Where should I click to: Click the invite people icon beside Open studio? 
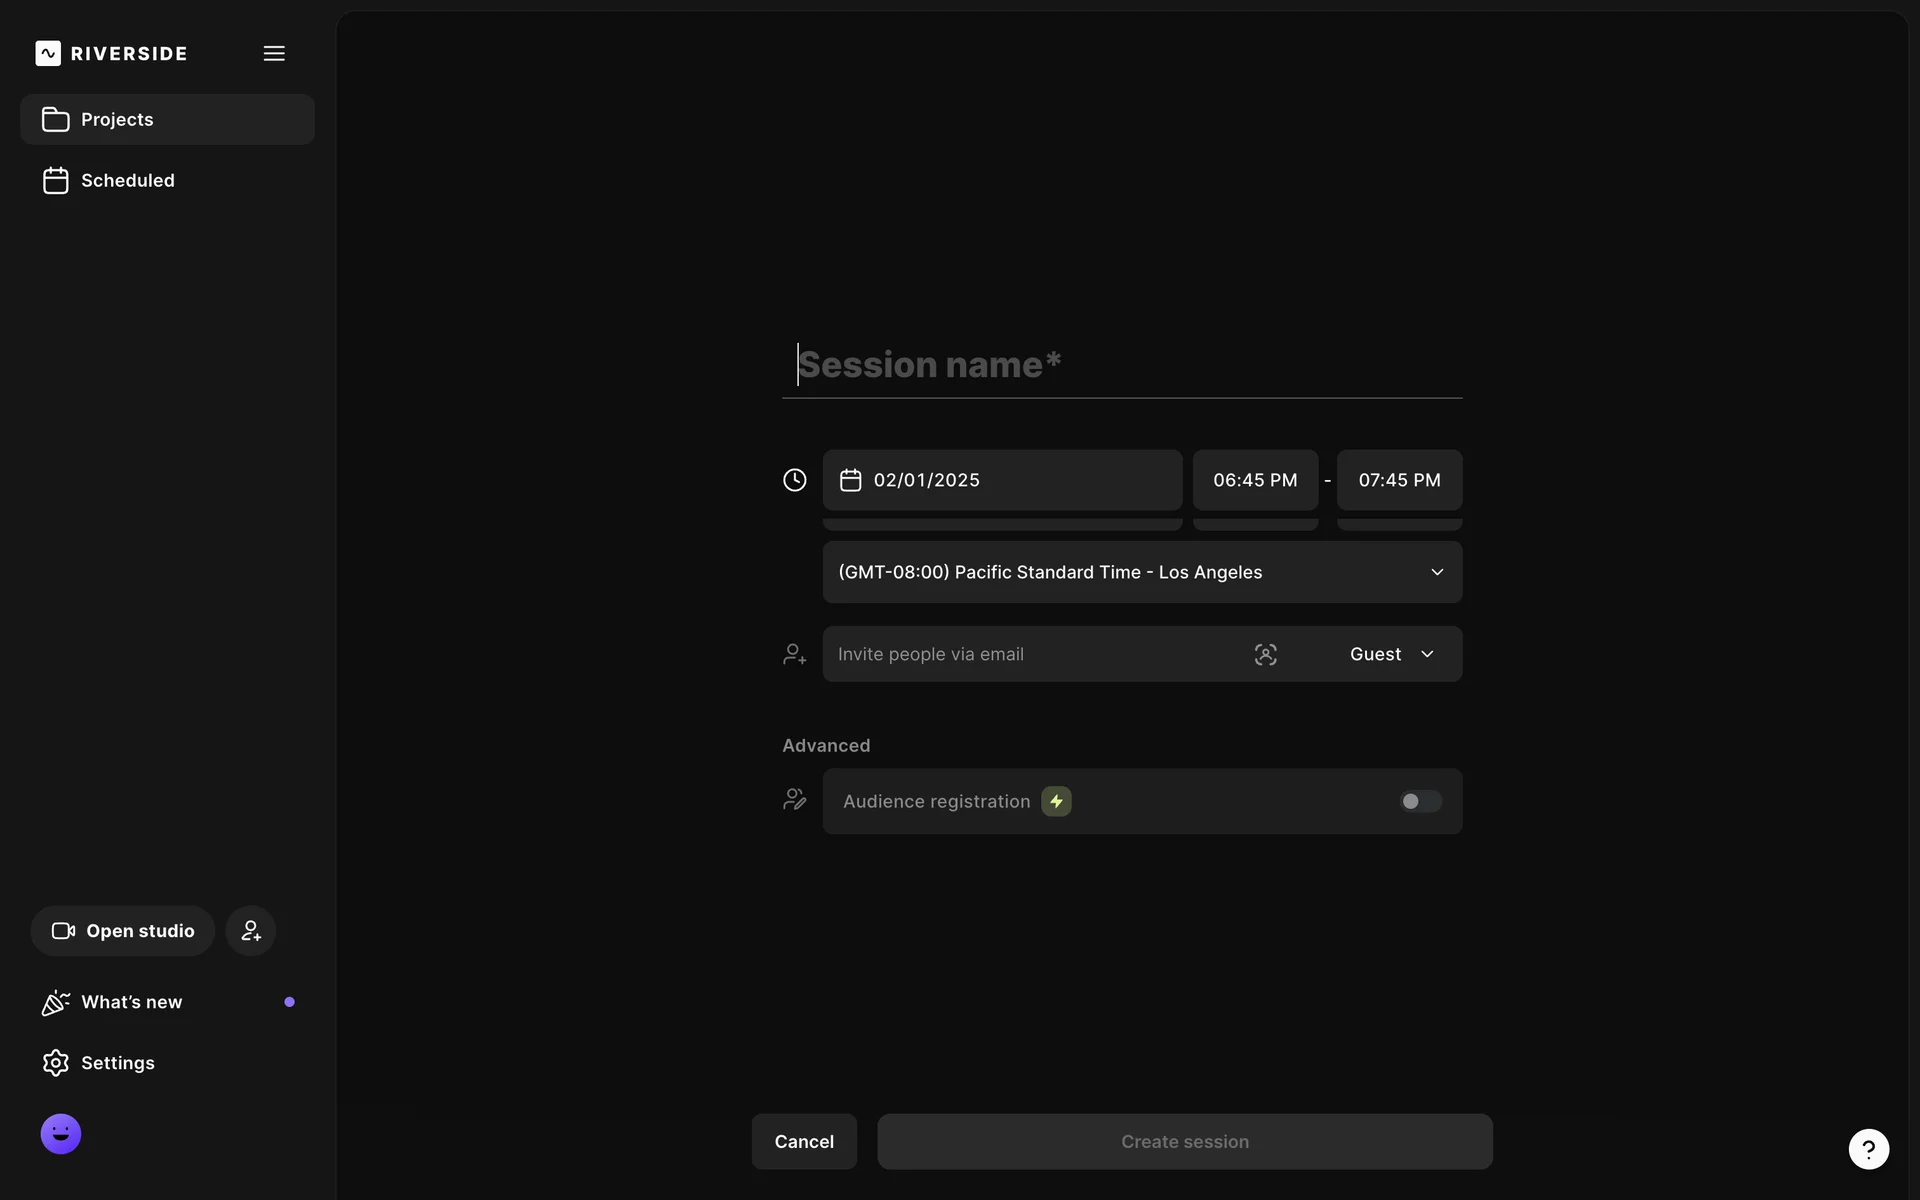(250, 931)
